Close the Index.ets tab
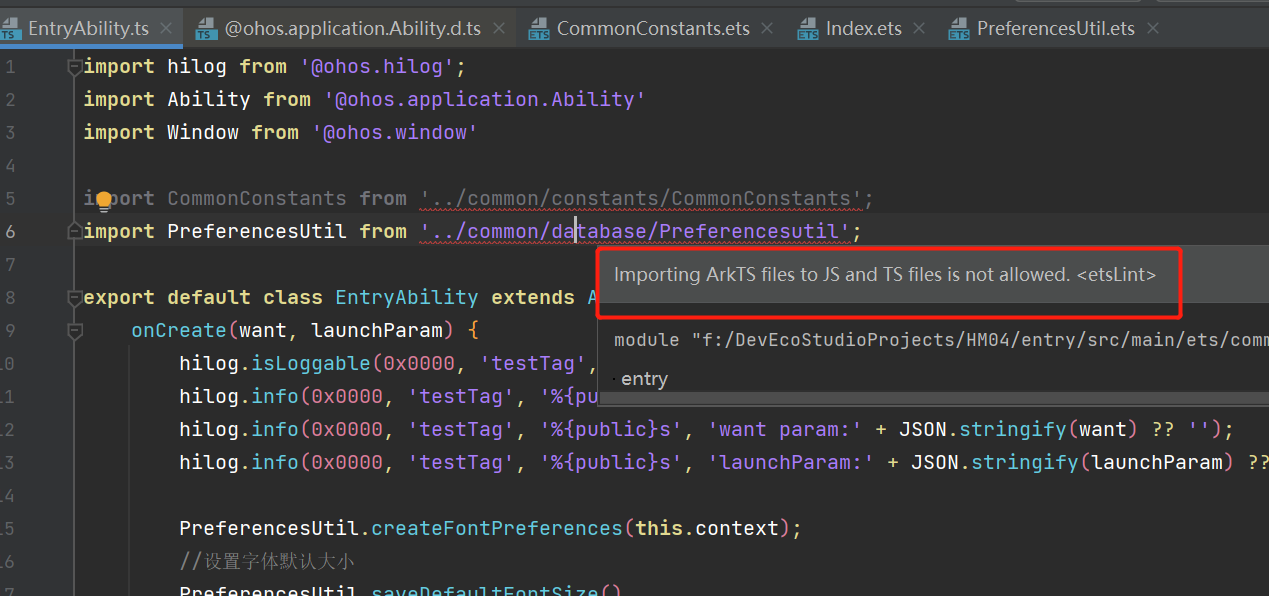Viewport: 1269px width, 596px height. click(919, 29)
